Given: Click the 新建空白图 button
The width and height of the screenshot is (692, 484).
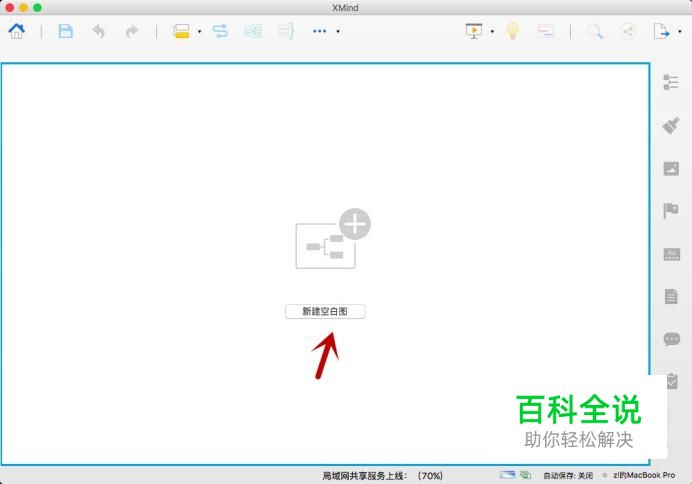Looking at the screenshot, I should (x=325, y=311).
